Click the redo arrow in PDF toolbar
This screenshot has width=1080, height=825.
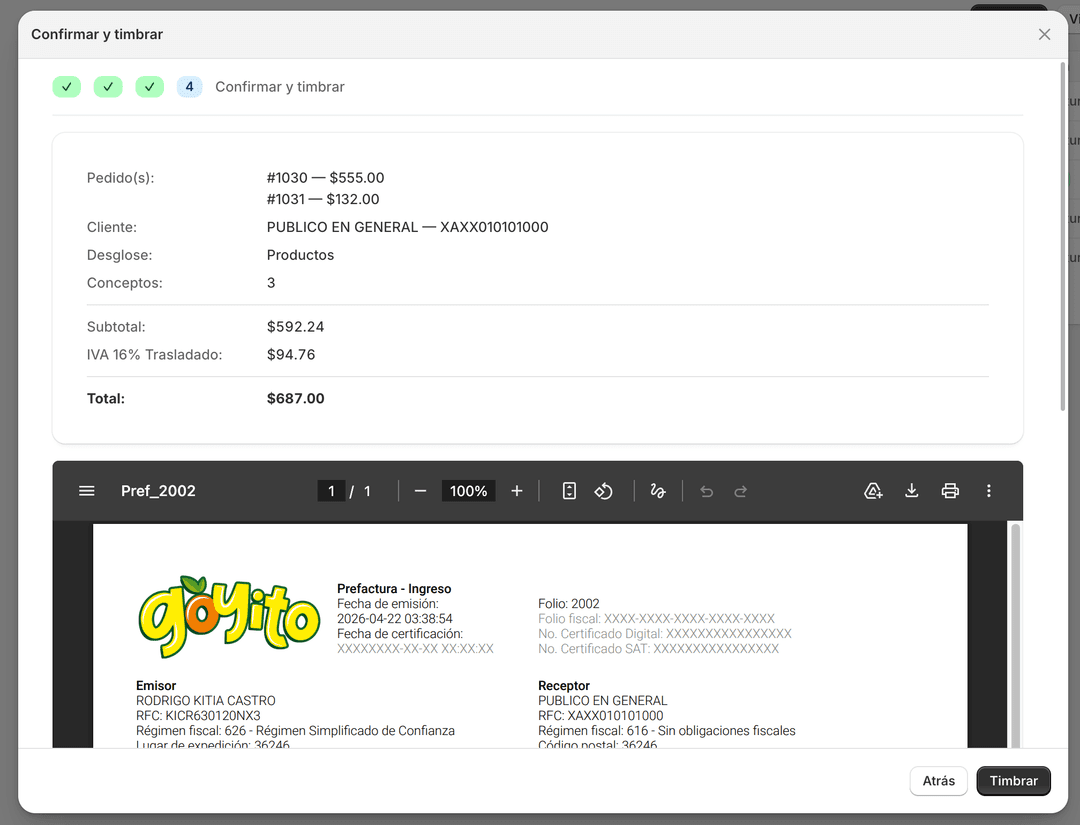(x=740, y=491)
